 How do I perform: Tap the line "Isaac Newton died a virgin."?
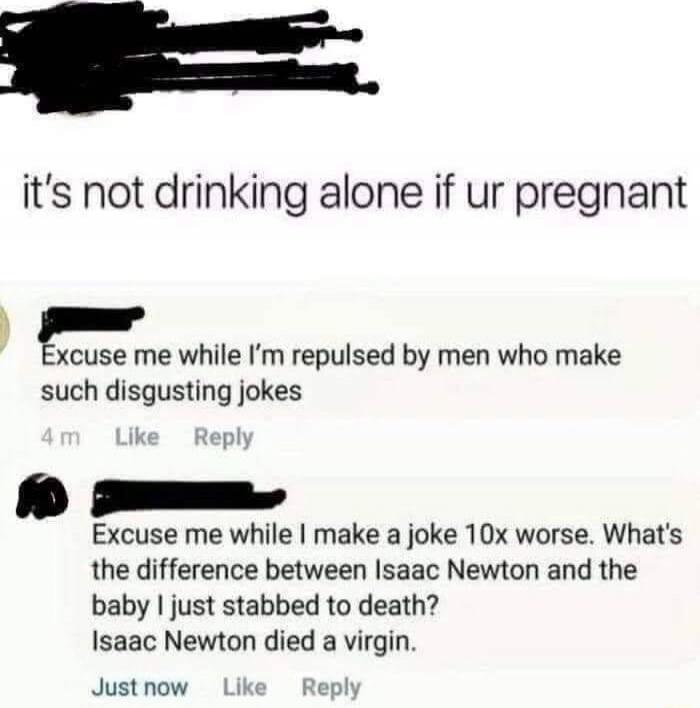[x=253, y=641]
